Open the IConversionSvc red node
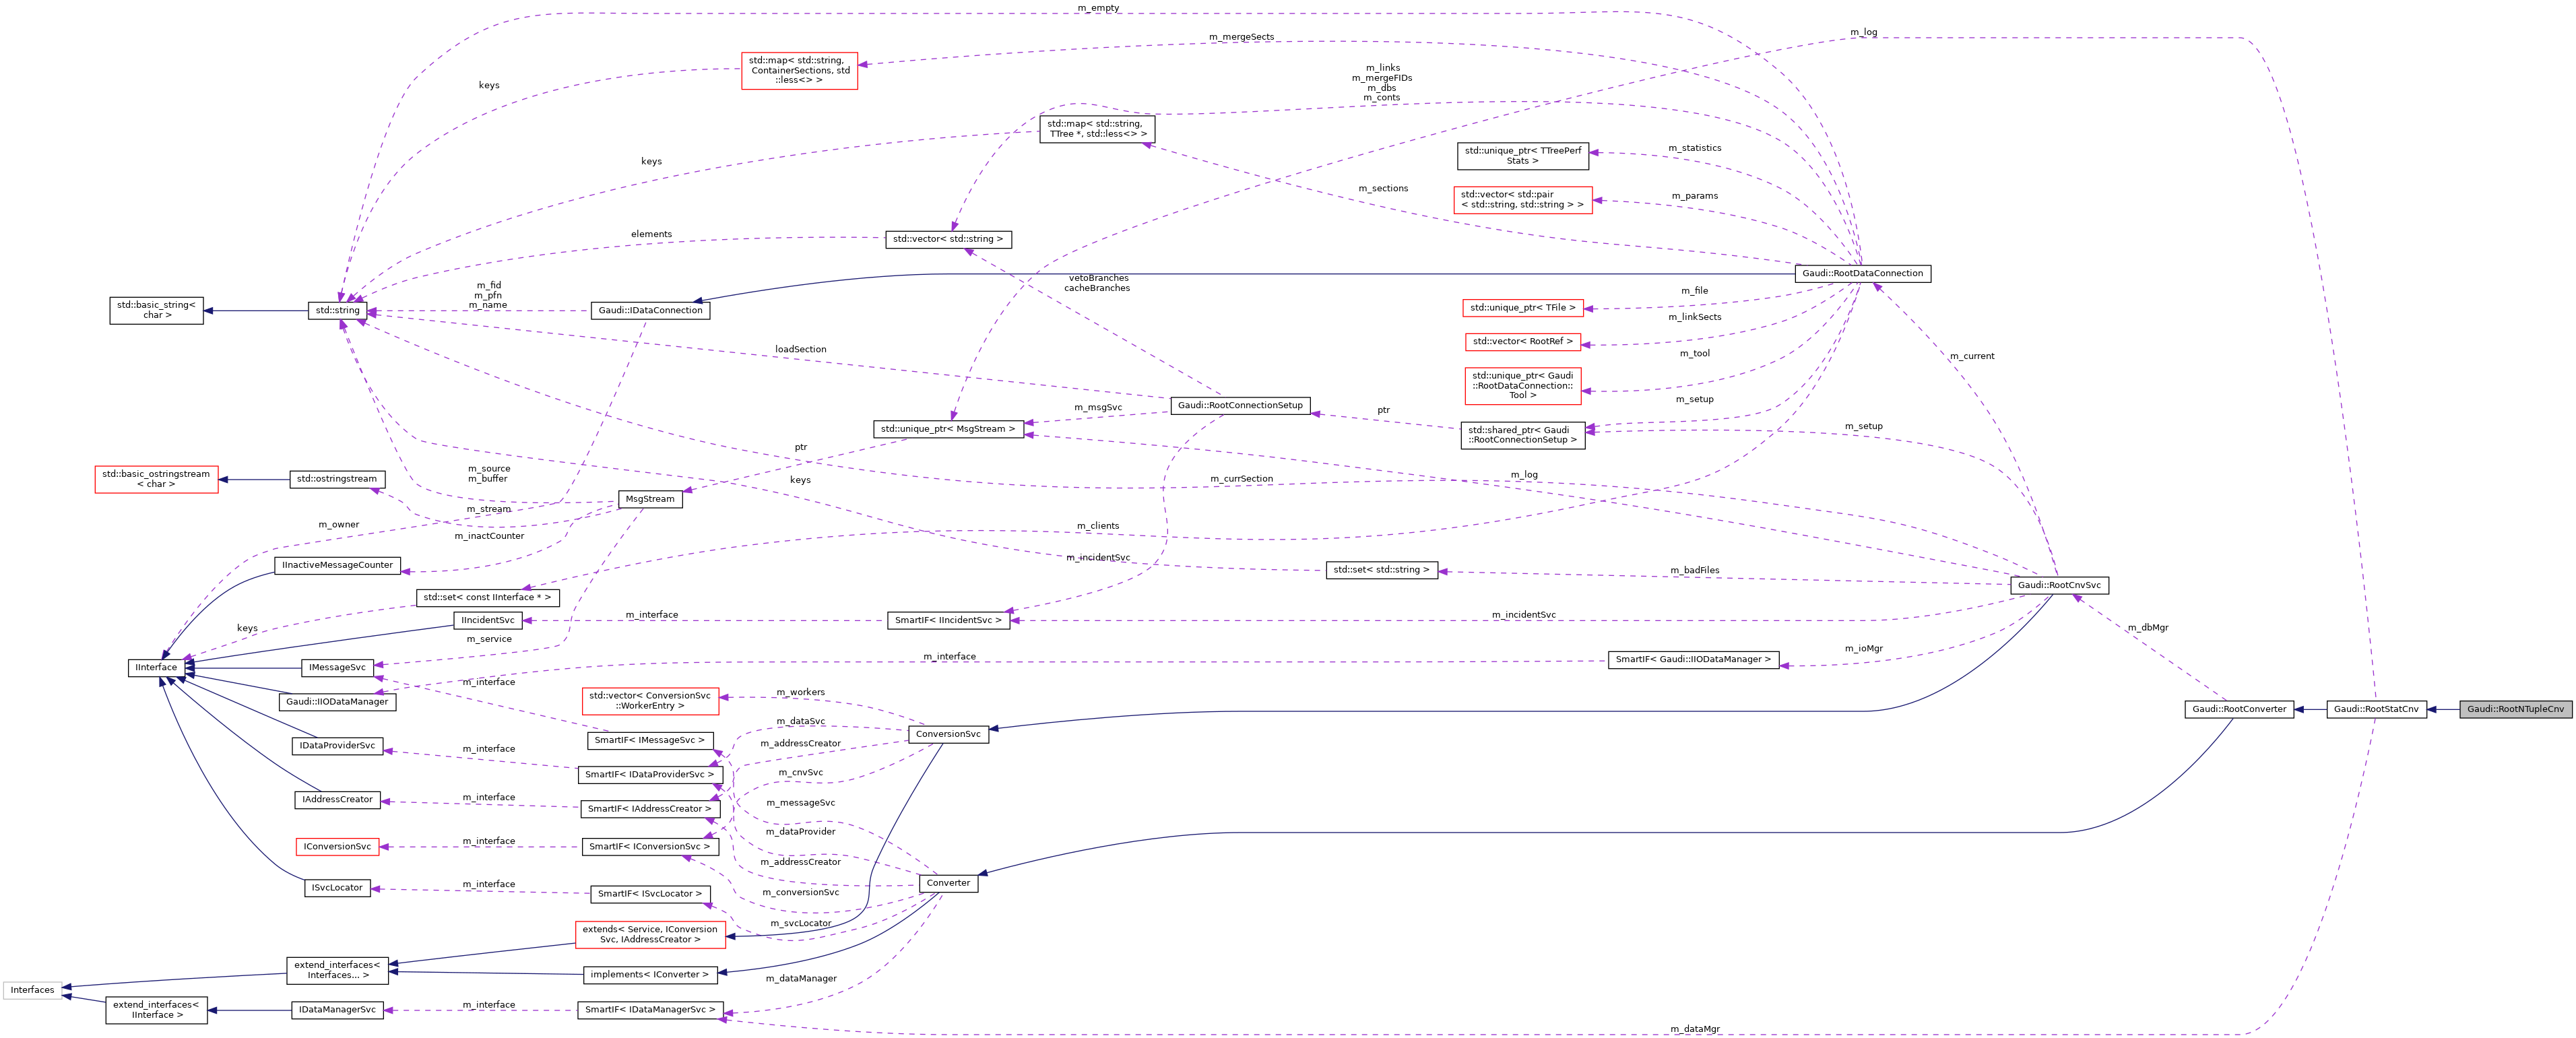The width and height of the screenshot is (2576, 1038). click(338, 846)
